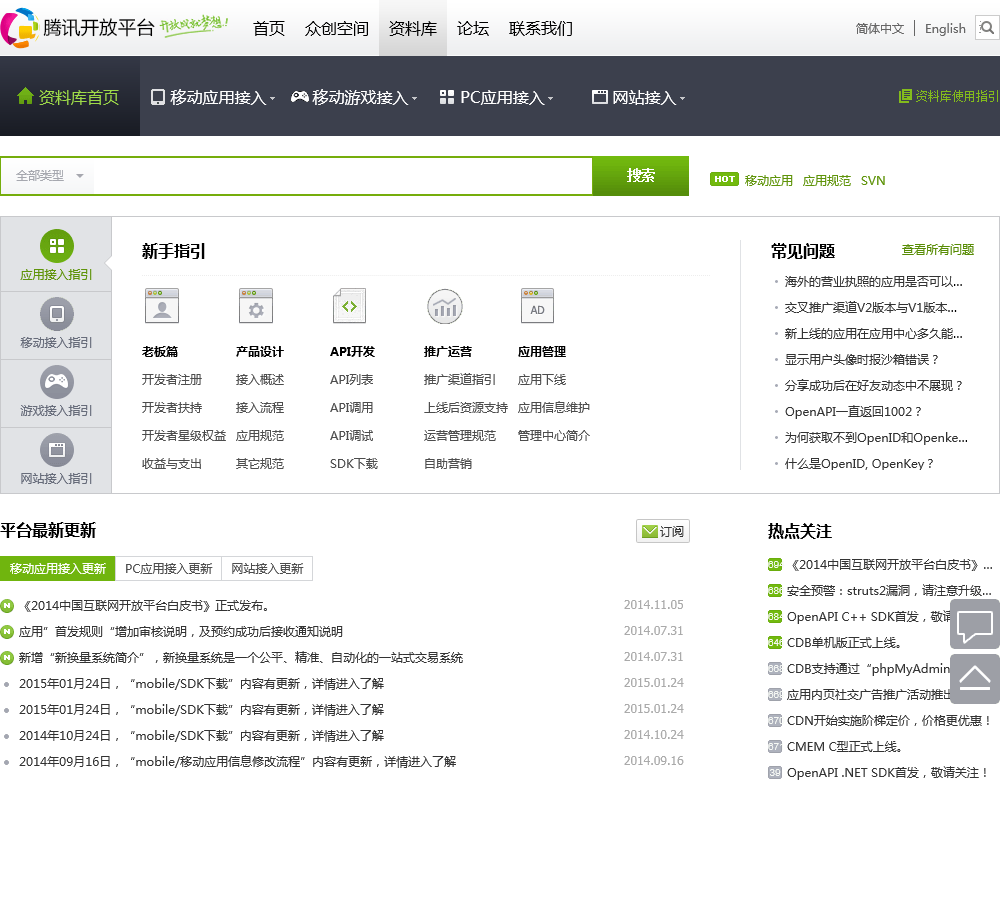Switch to the PC应用接入更新 tab
The image size is (1000, 909).
coord(168,569)
